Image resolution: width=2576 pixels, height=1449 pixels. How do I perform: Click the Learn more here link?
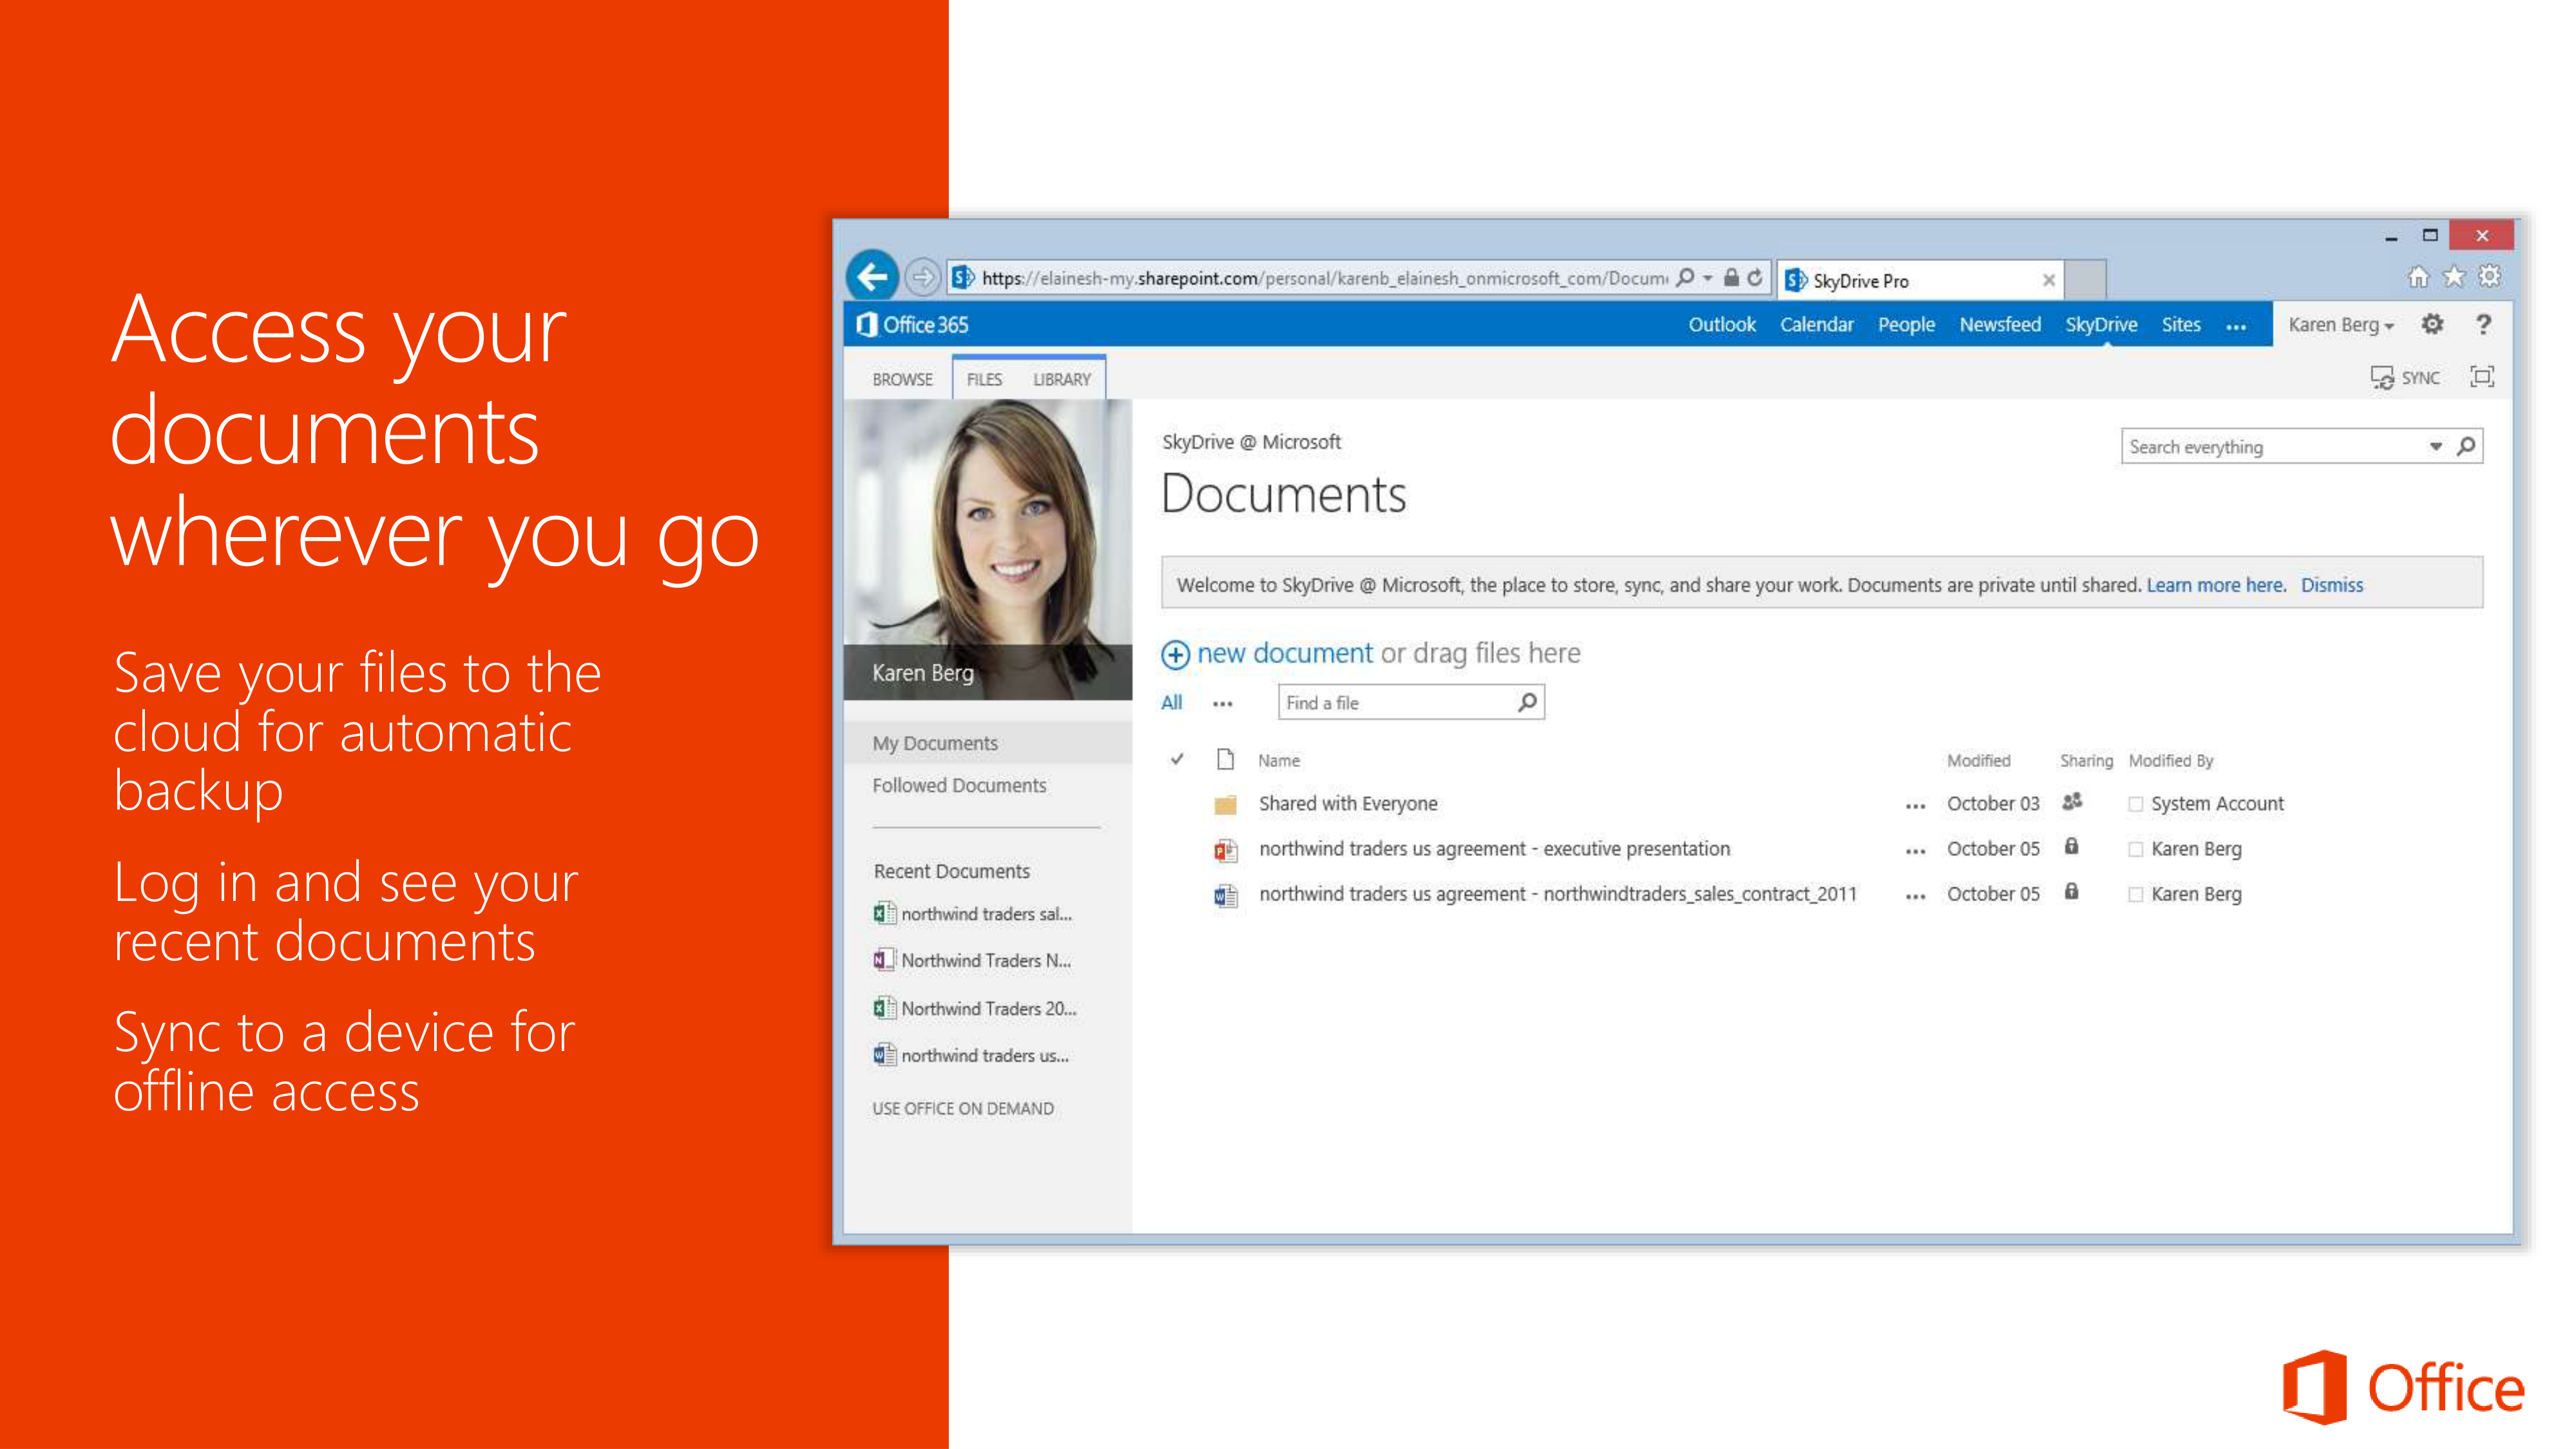(2216, 585)
